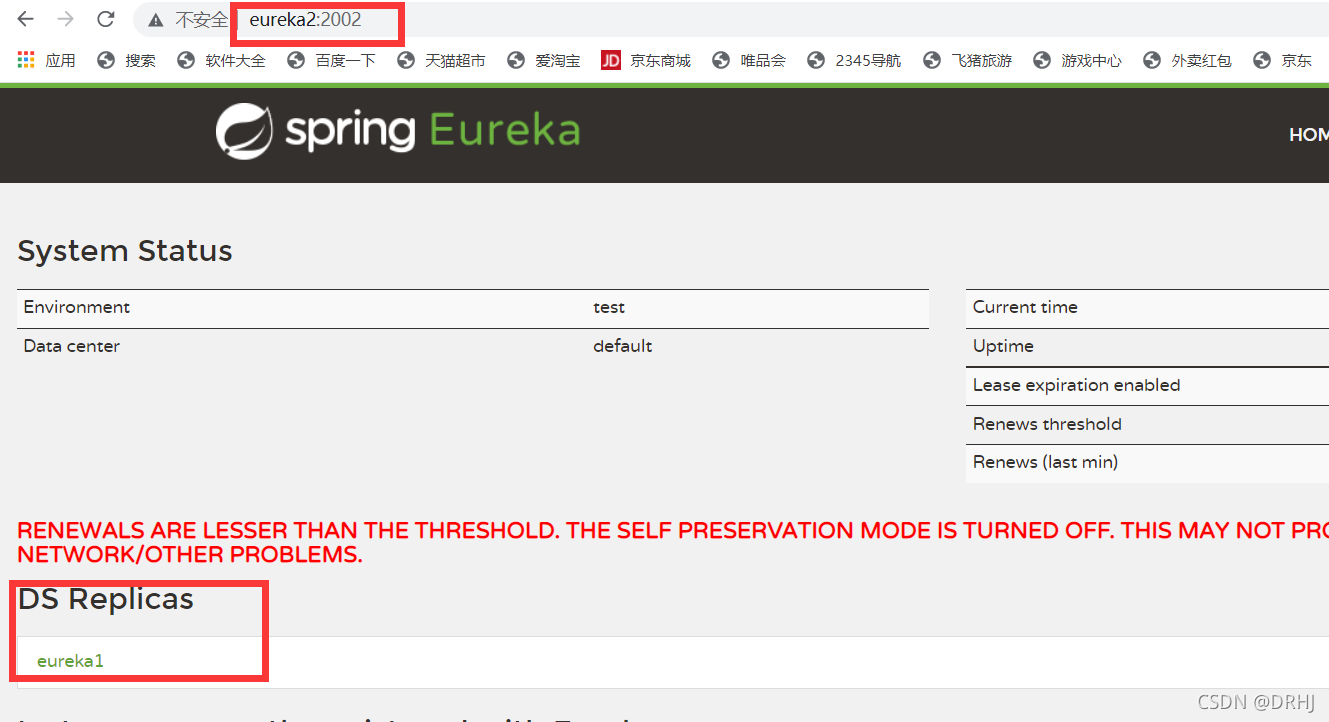Screen dimensions: 1329x722
Task: Click the 'default' data center value
Action: (x=623, y=346)
